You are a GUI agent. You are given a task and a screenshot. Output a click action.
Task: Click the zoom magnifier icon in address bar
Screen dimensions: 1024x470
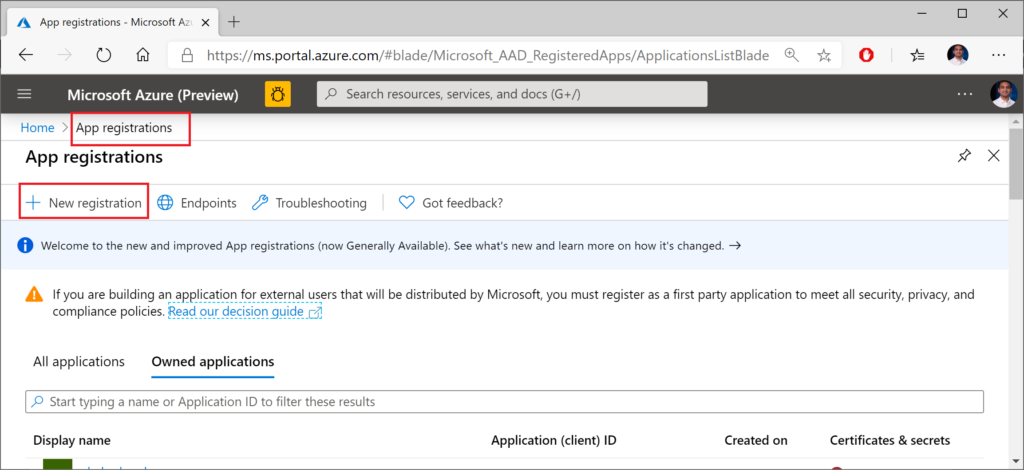pos(792,55)
